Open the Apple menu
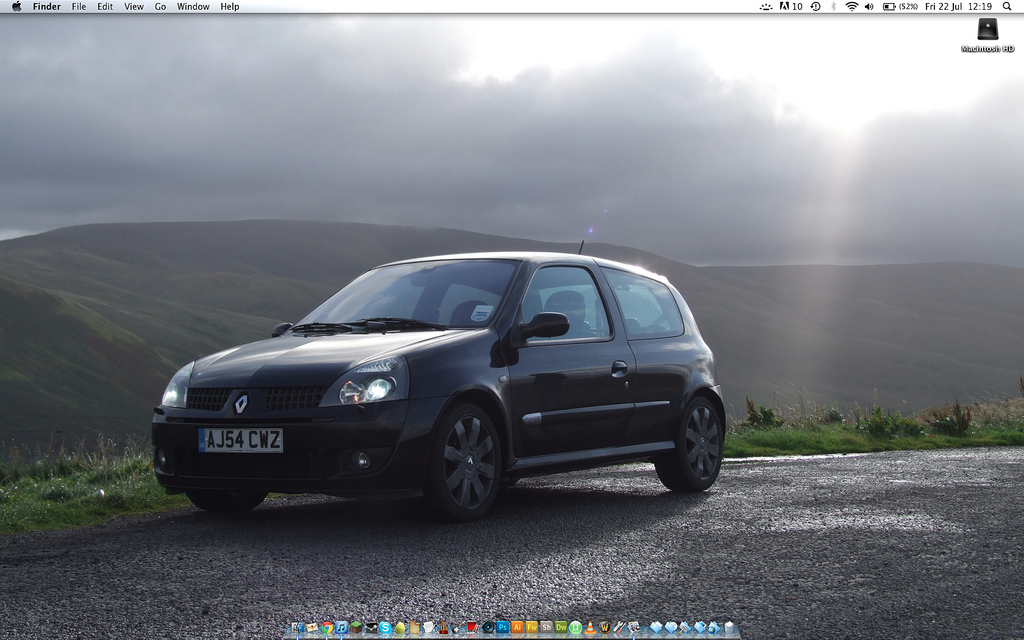The image size is (1024, 640). [16, 6]
